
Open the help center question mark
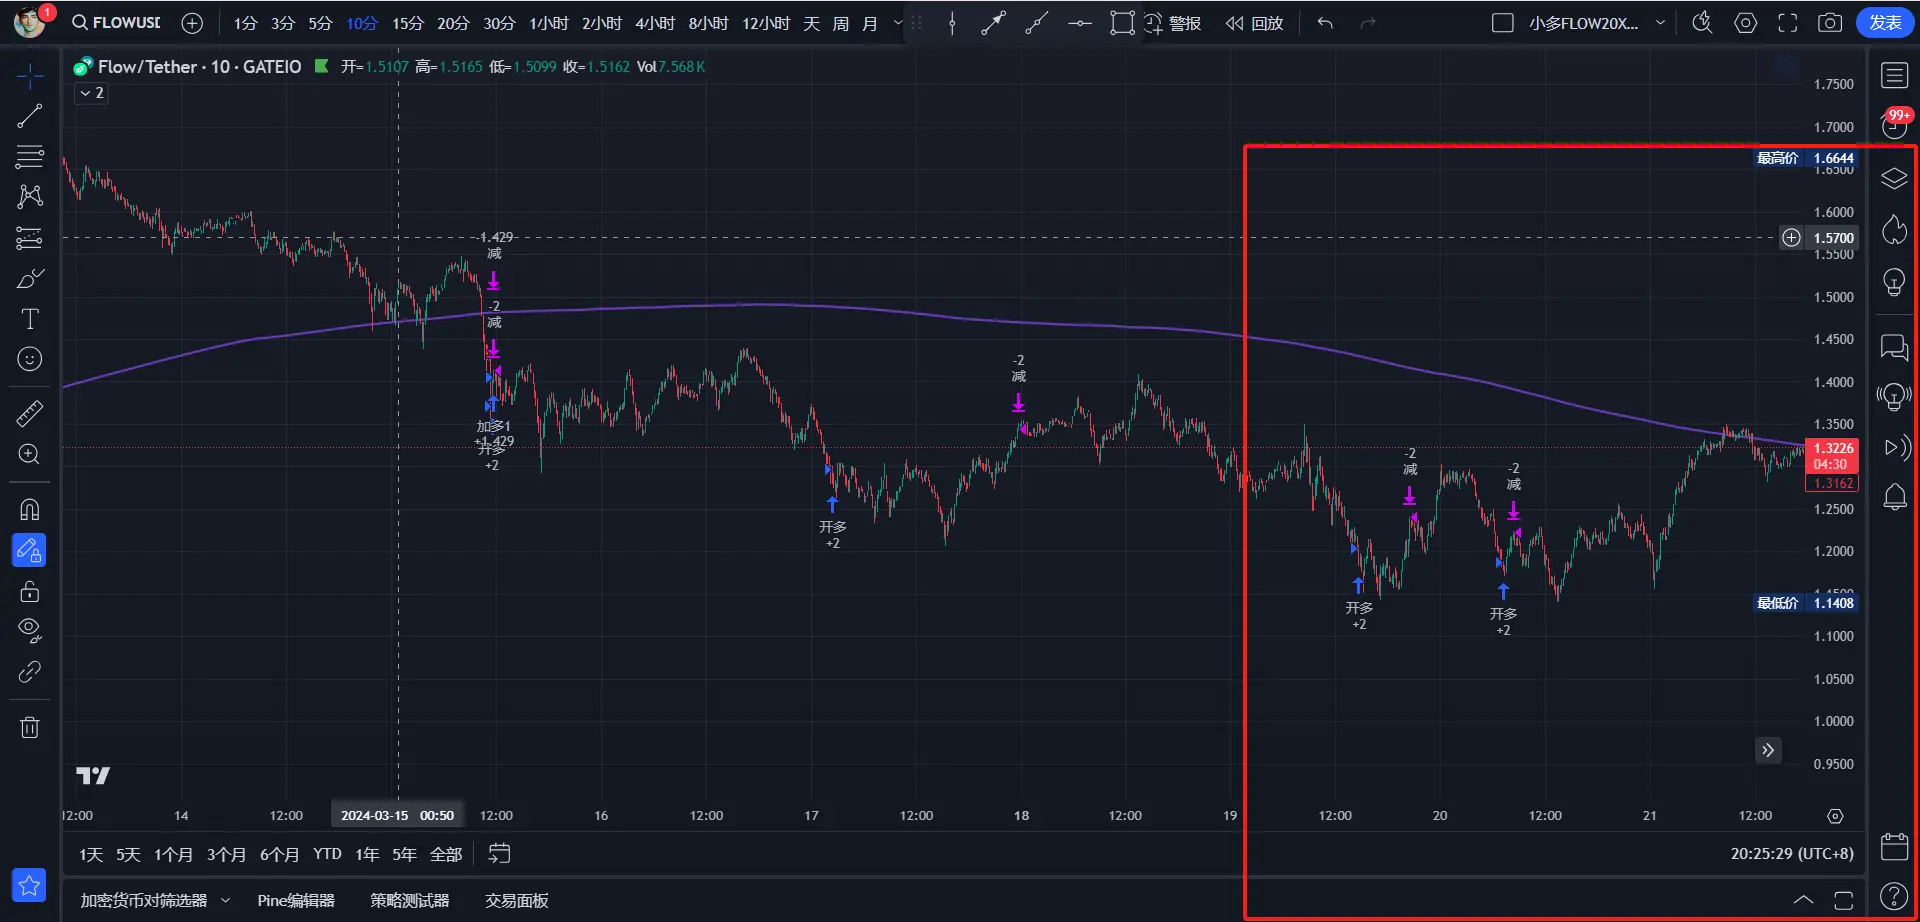tap(1894, 897)
